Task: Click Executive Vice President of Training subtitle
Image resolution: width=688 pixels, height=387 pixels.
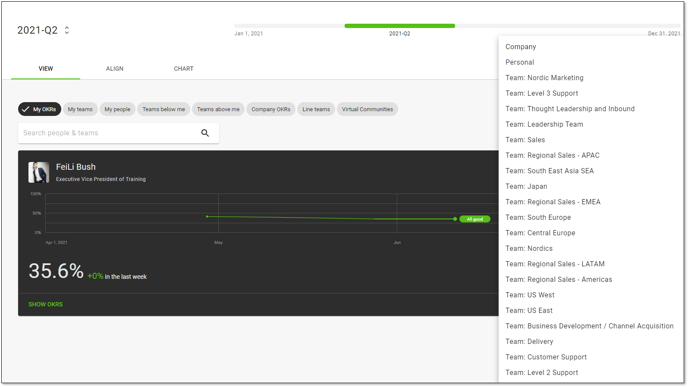Action: [x=100, y=179]
